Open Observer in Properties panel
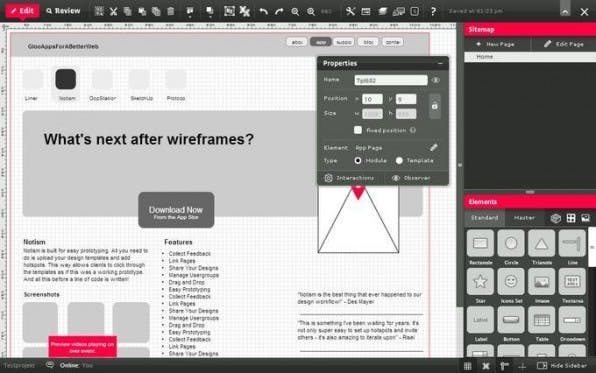 pyautogui.click(x=411, y=178)
